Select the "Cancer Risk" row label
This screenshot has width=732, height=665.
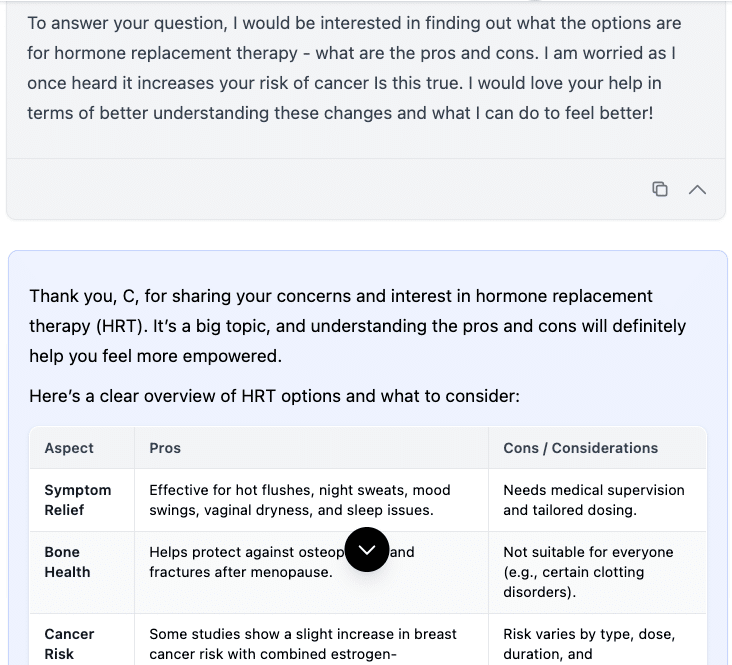[x=69, y=644]
